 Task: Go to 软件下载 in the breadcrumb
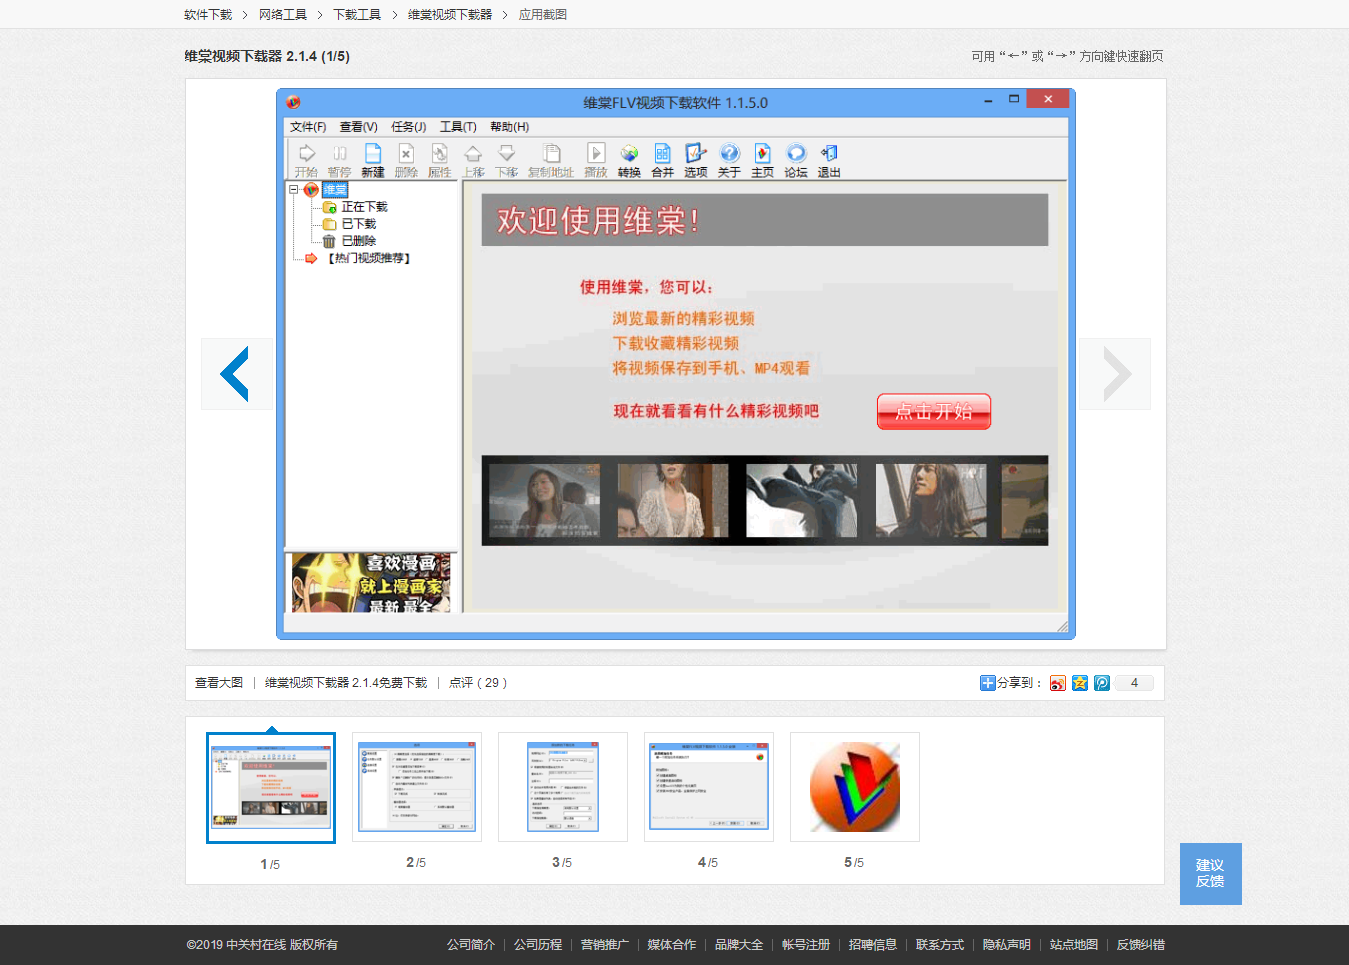208,15
